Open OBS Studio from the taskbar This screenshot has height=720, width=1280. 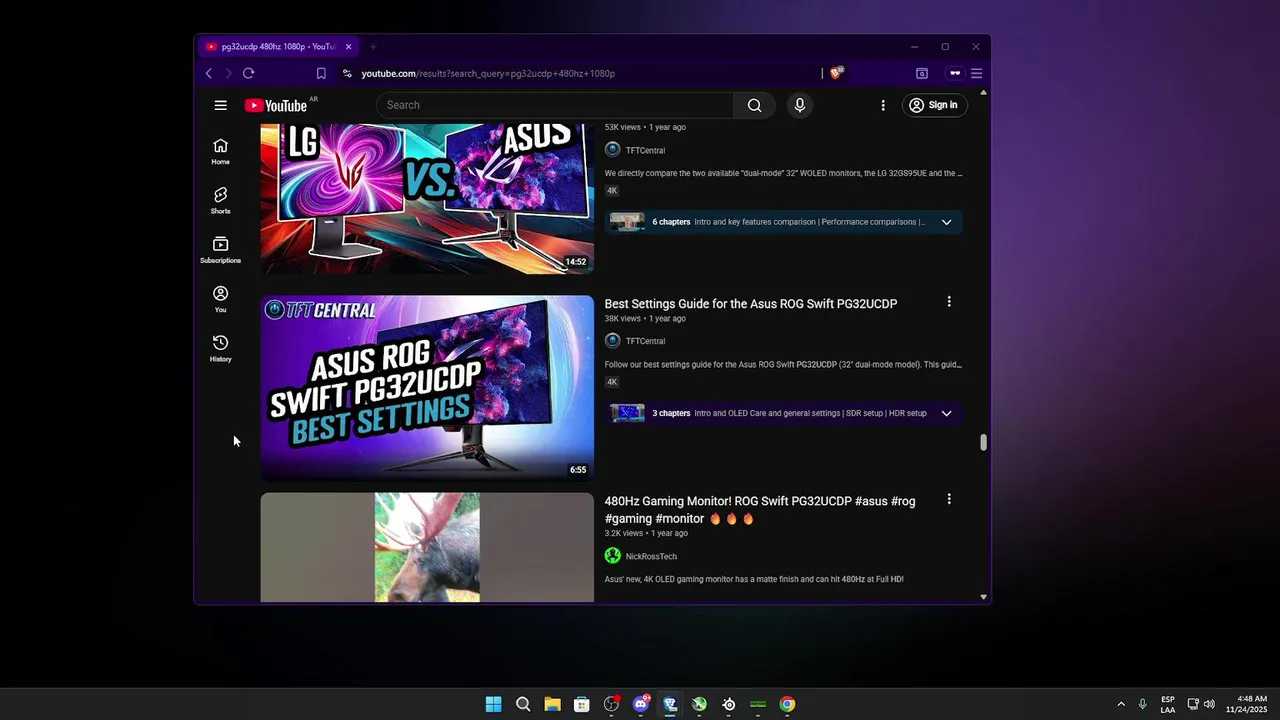pos(611,704)
